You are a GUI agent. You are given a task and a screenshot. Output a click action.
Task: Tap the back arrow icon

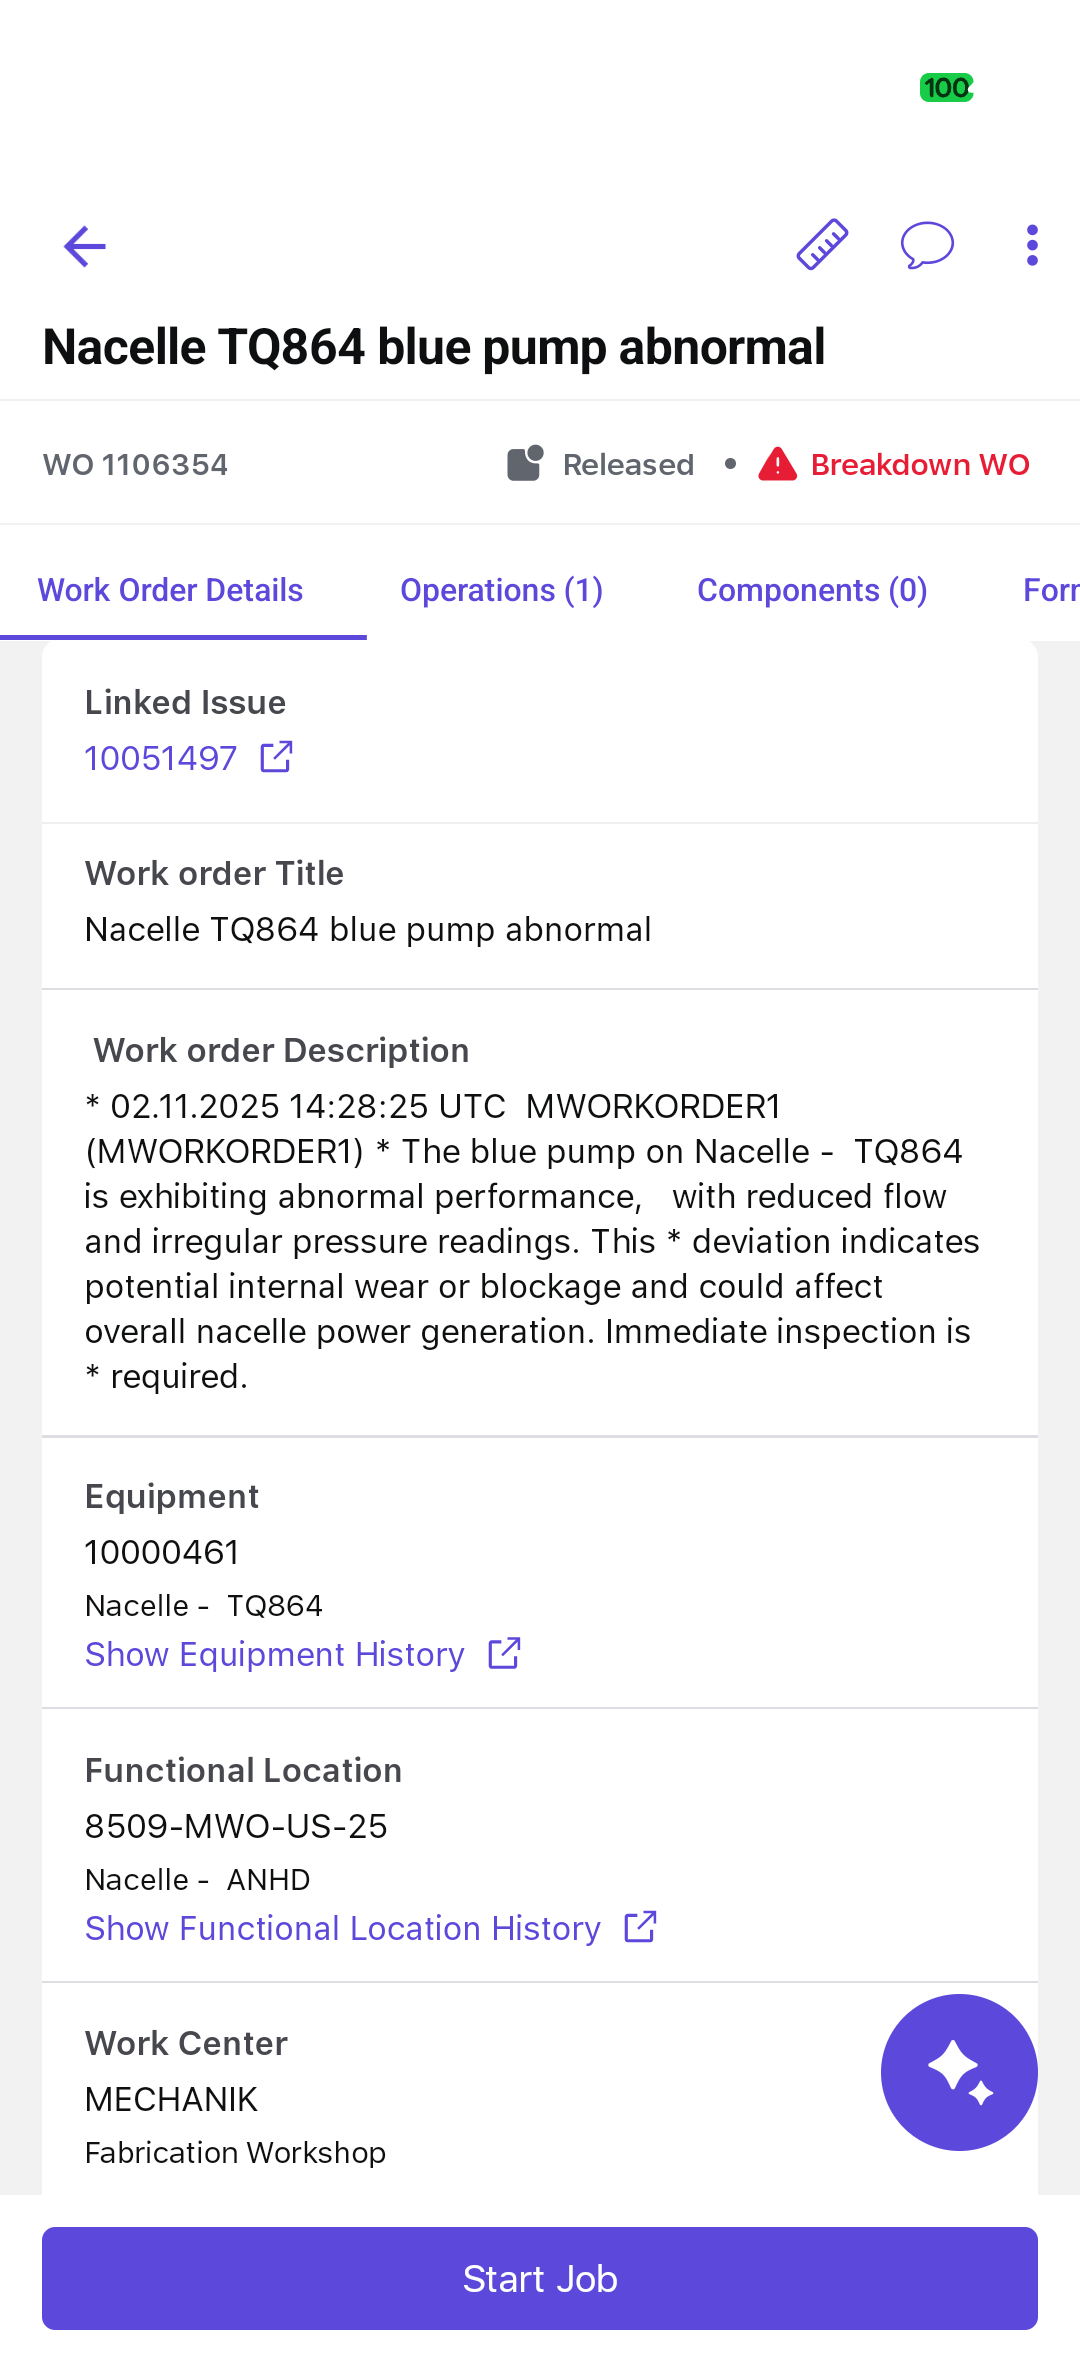[x=85, y=246]
